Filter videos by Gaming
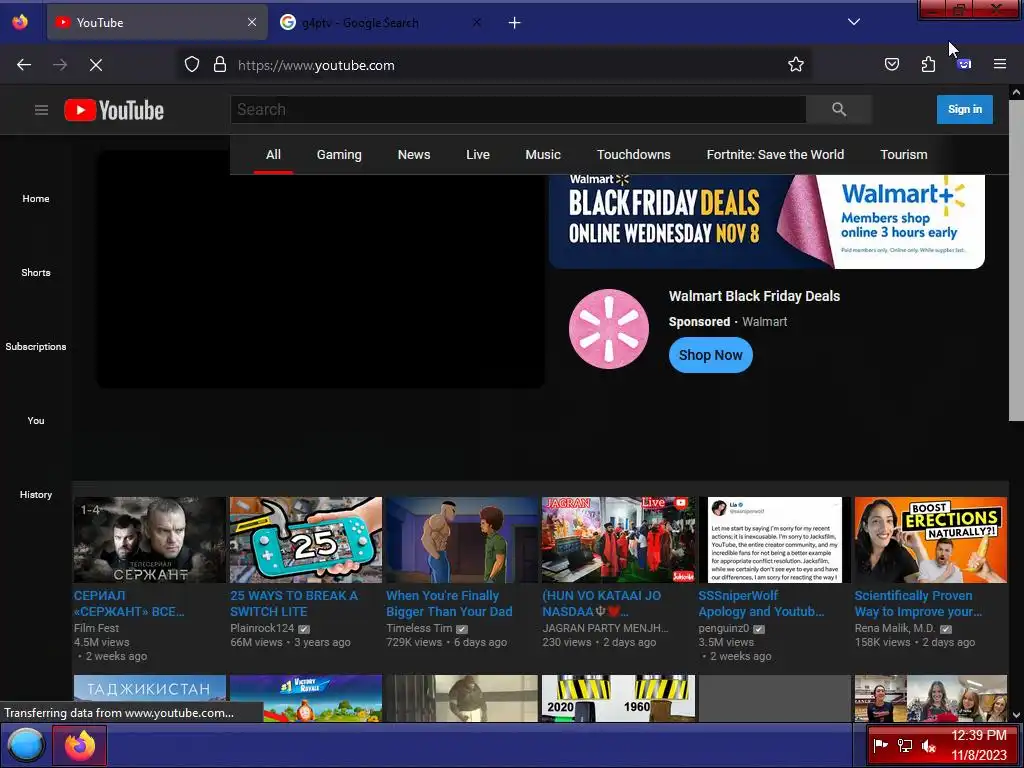This screenshot has width=1024, height=768. click(x=339, y=155)
